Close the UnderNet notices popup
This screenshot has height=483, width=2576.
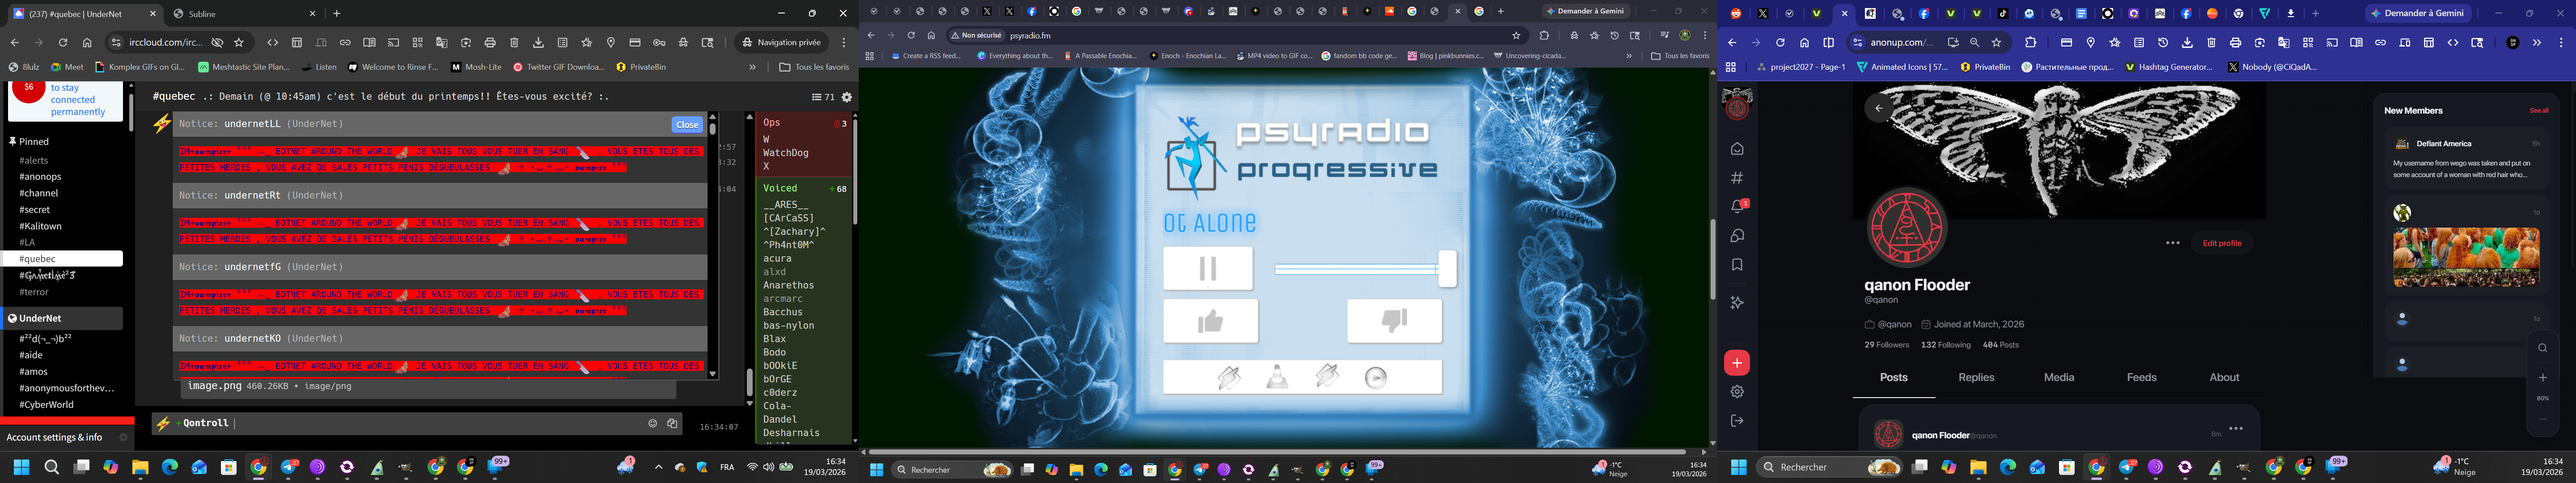coord(687,125)
